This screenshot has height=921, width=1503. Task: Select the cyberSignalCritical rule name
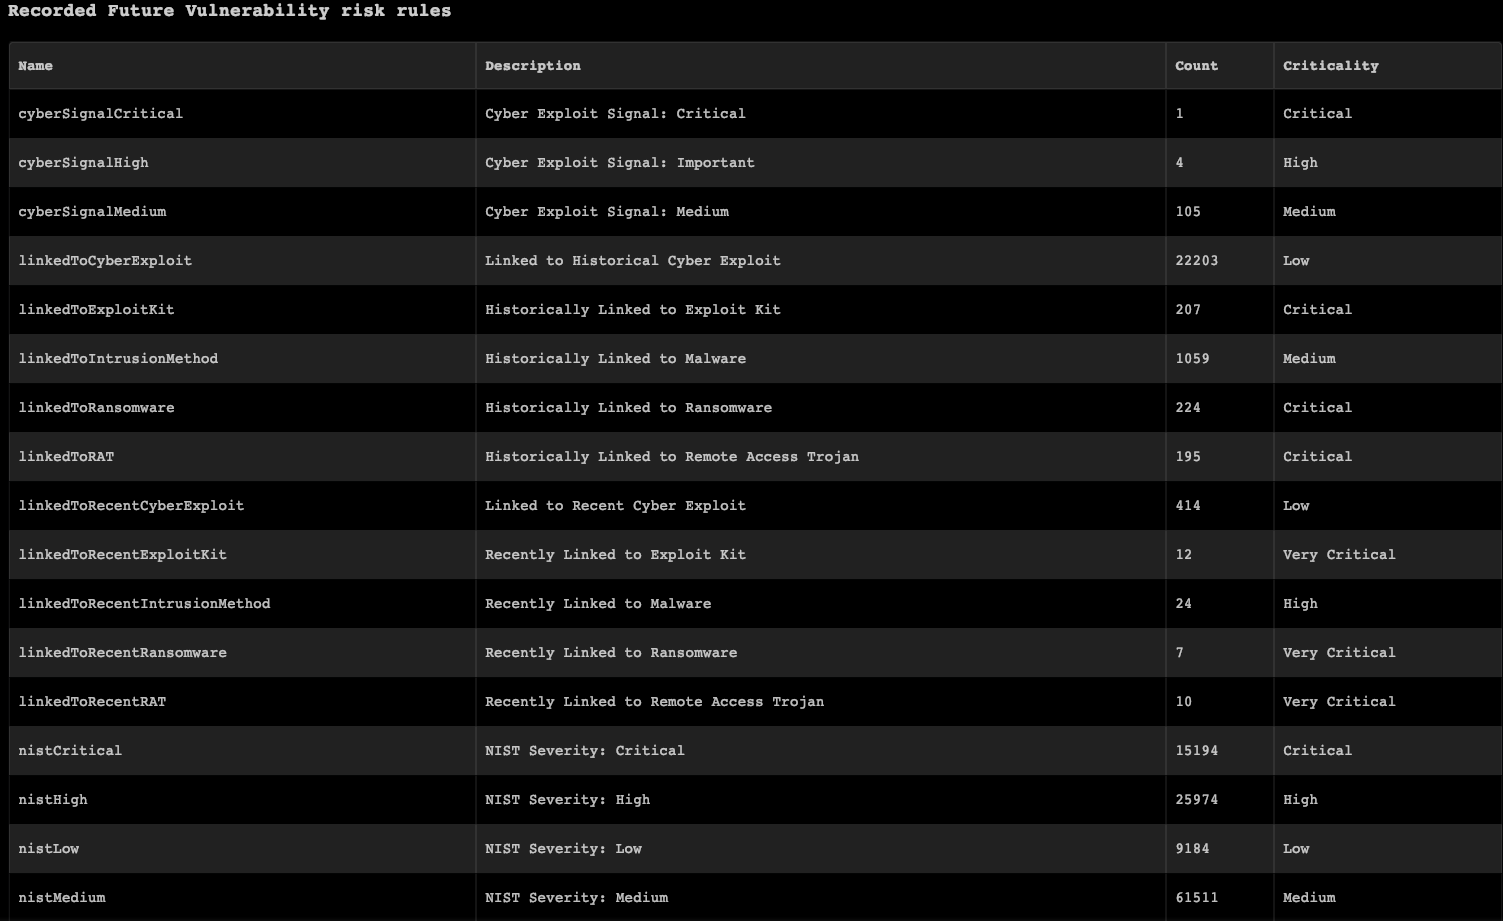[x=100, y=114]
